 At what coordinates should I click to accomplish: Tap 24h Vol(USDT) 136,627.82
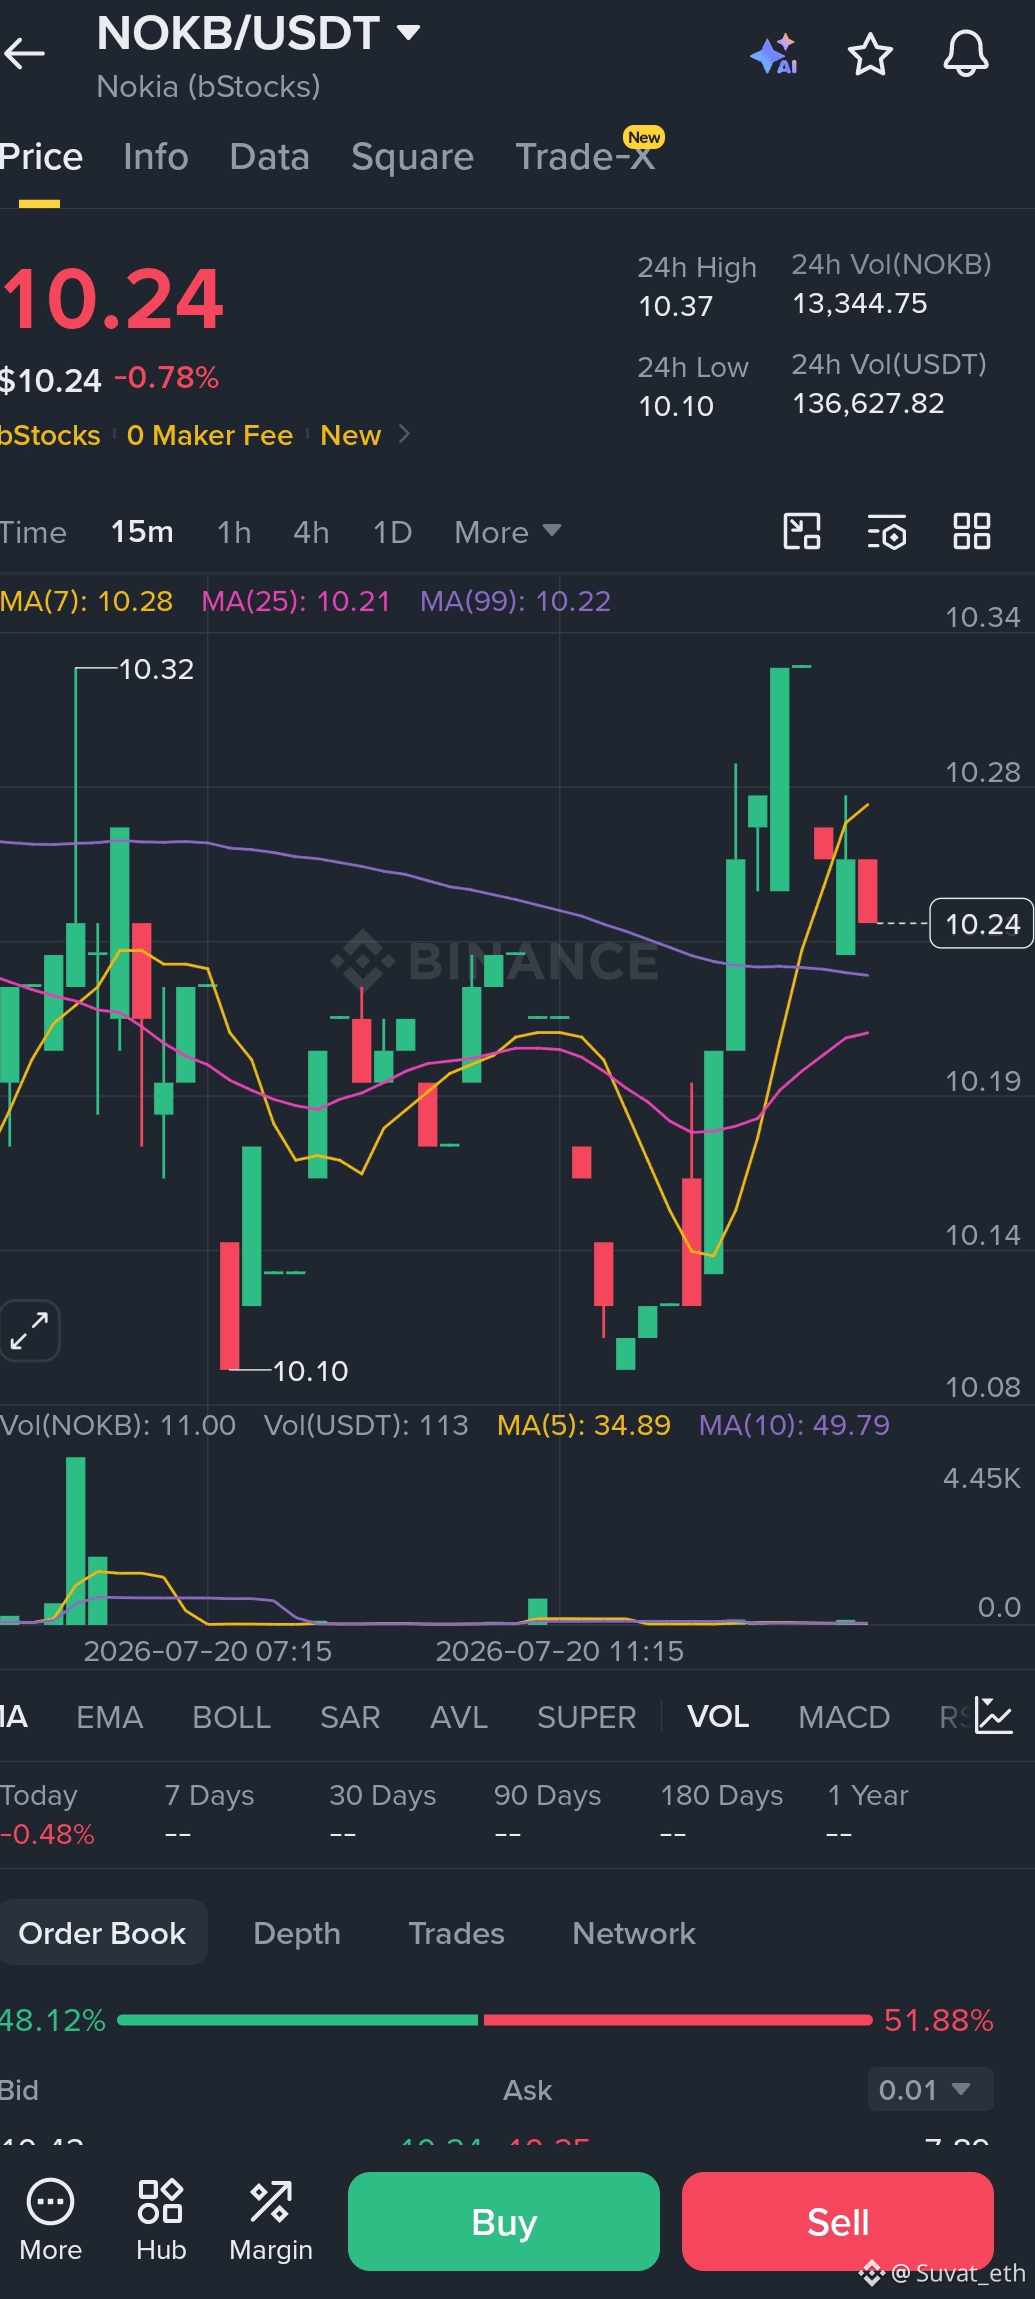868,403
